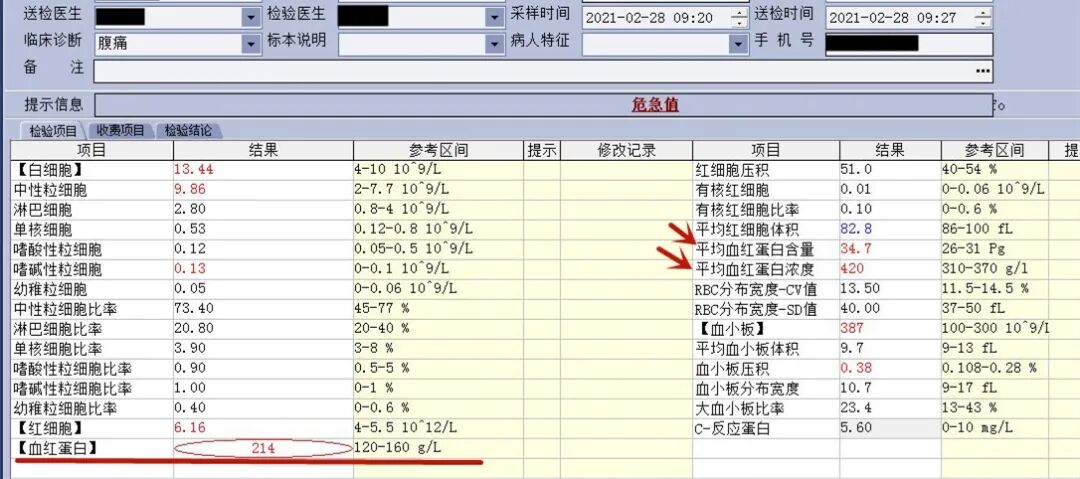The image size is (1080, 479).
Task: Select the 平均血红蛋白浓度 row
Action: [886, 269]
